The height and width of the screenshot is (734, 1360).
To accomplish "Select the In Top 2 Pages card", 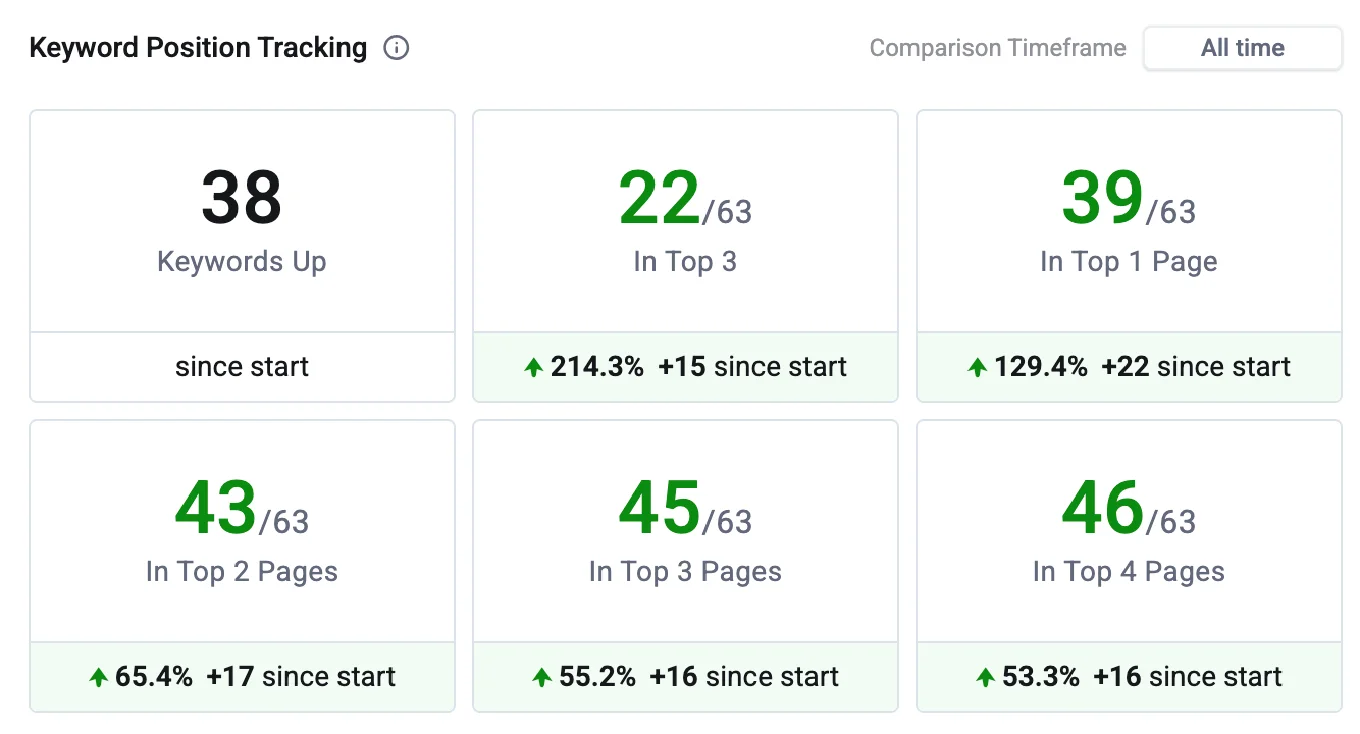I will click(242, 565).
